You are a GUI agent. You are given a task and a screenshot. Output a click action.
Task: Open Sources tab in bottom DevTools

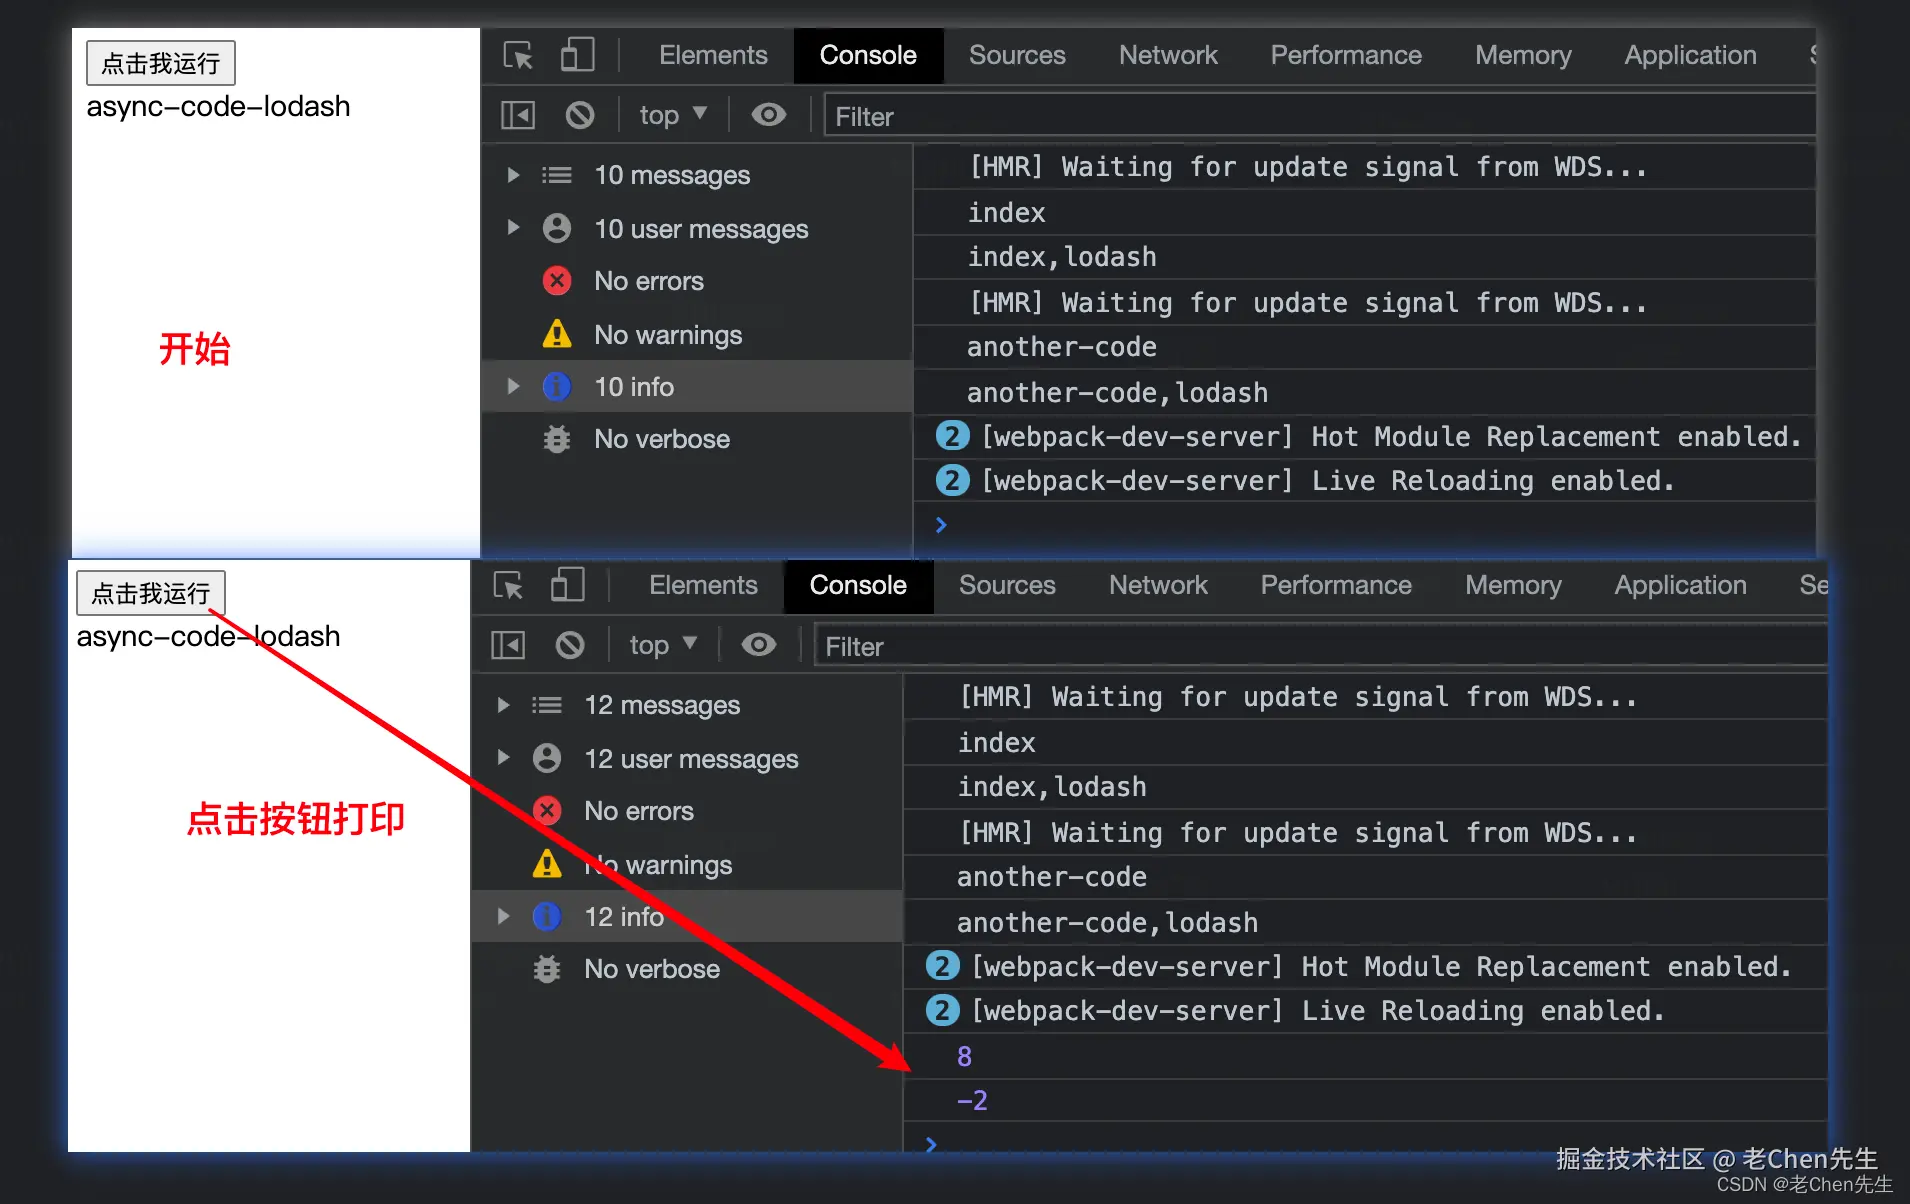click(x=1007, y=585)
